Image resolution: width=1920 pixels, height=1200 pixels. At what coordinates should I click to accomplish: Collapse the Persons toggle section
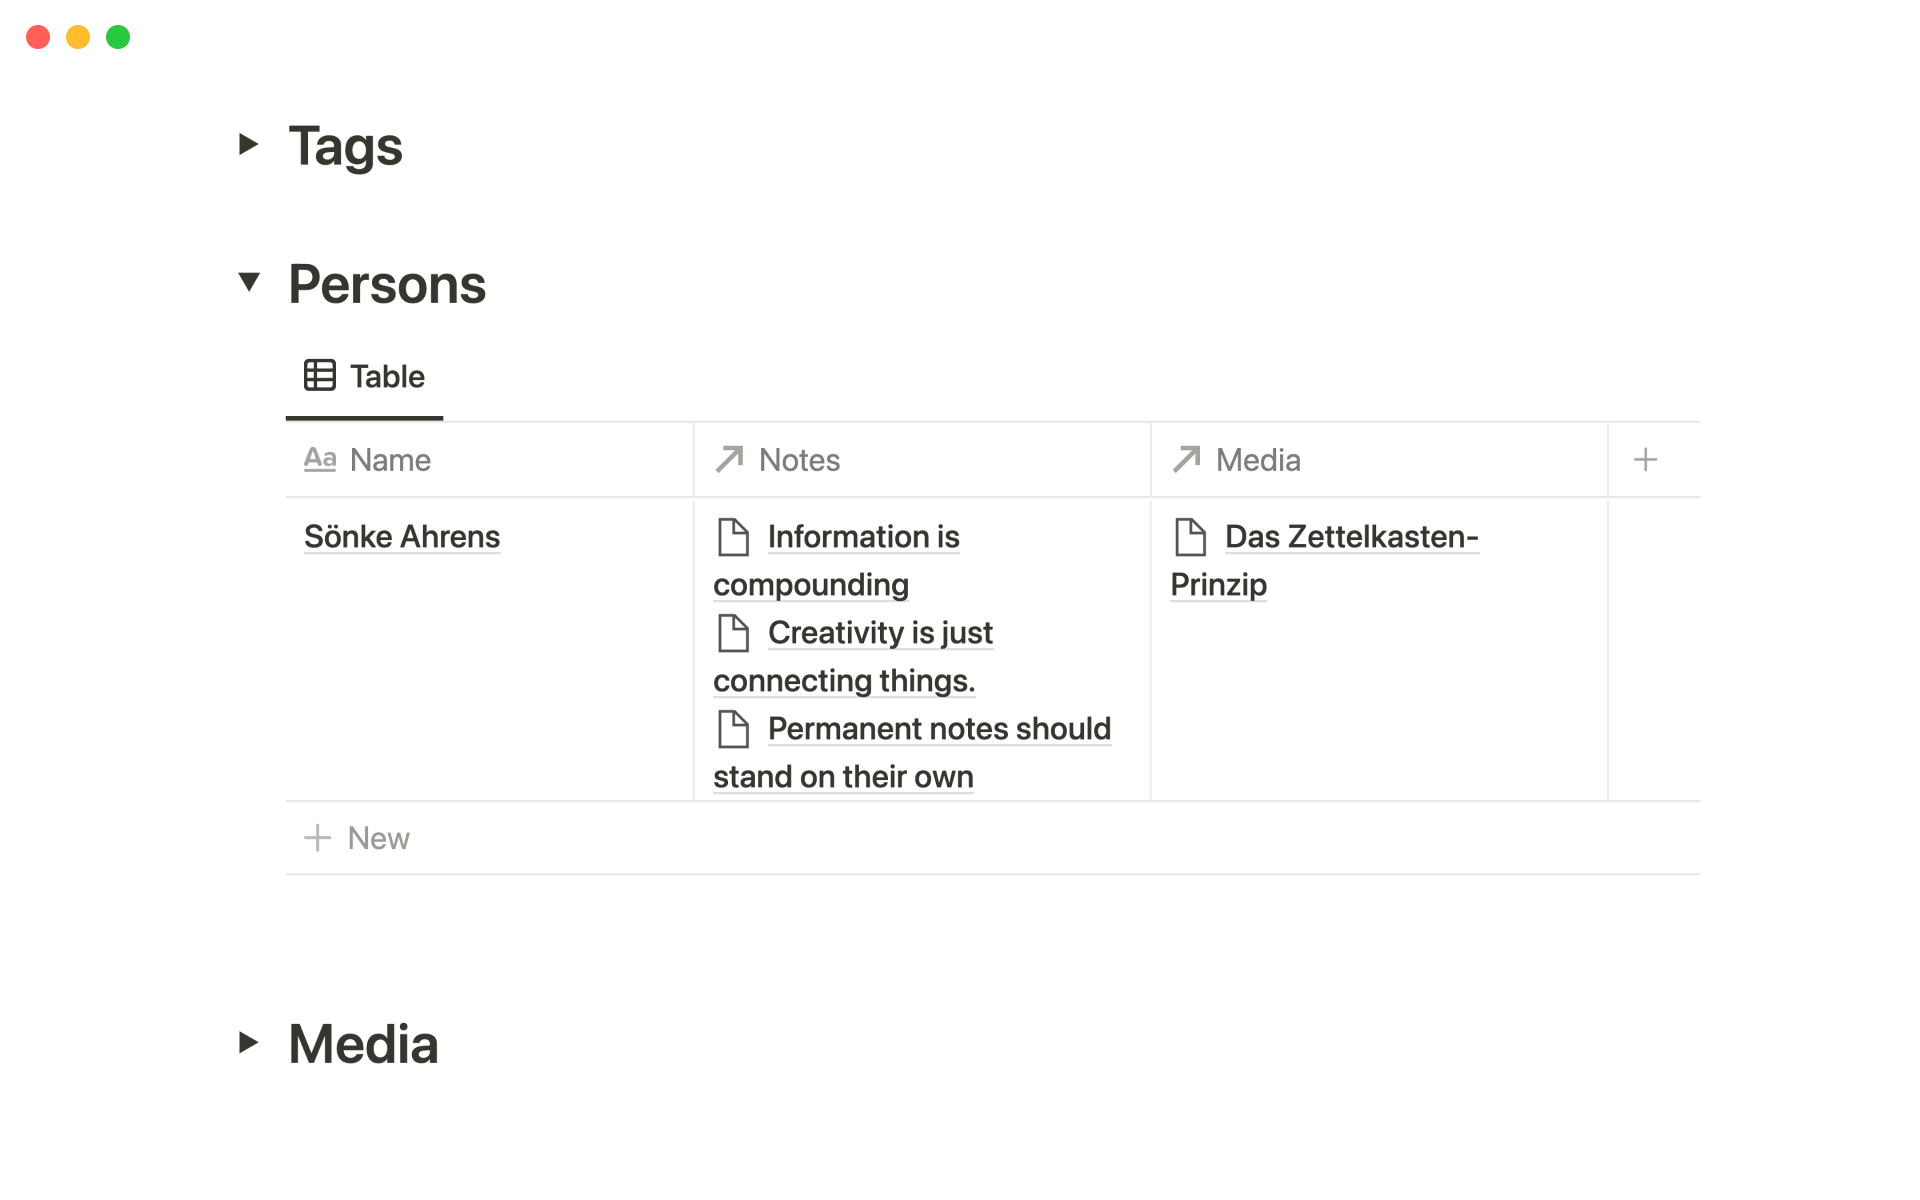tap(249, 282)
